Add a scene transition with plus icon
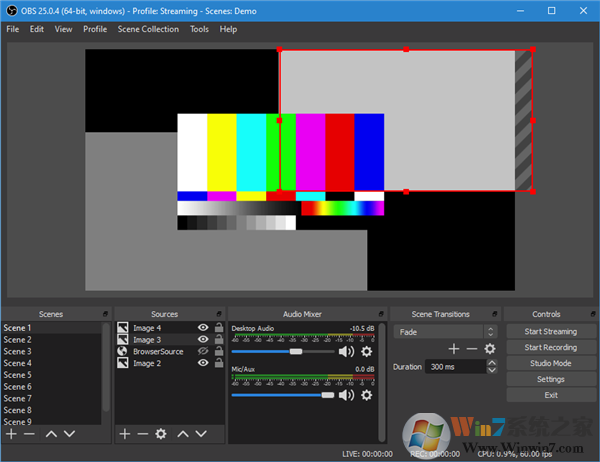 [453, 349]
